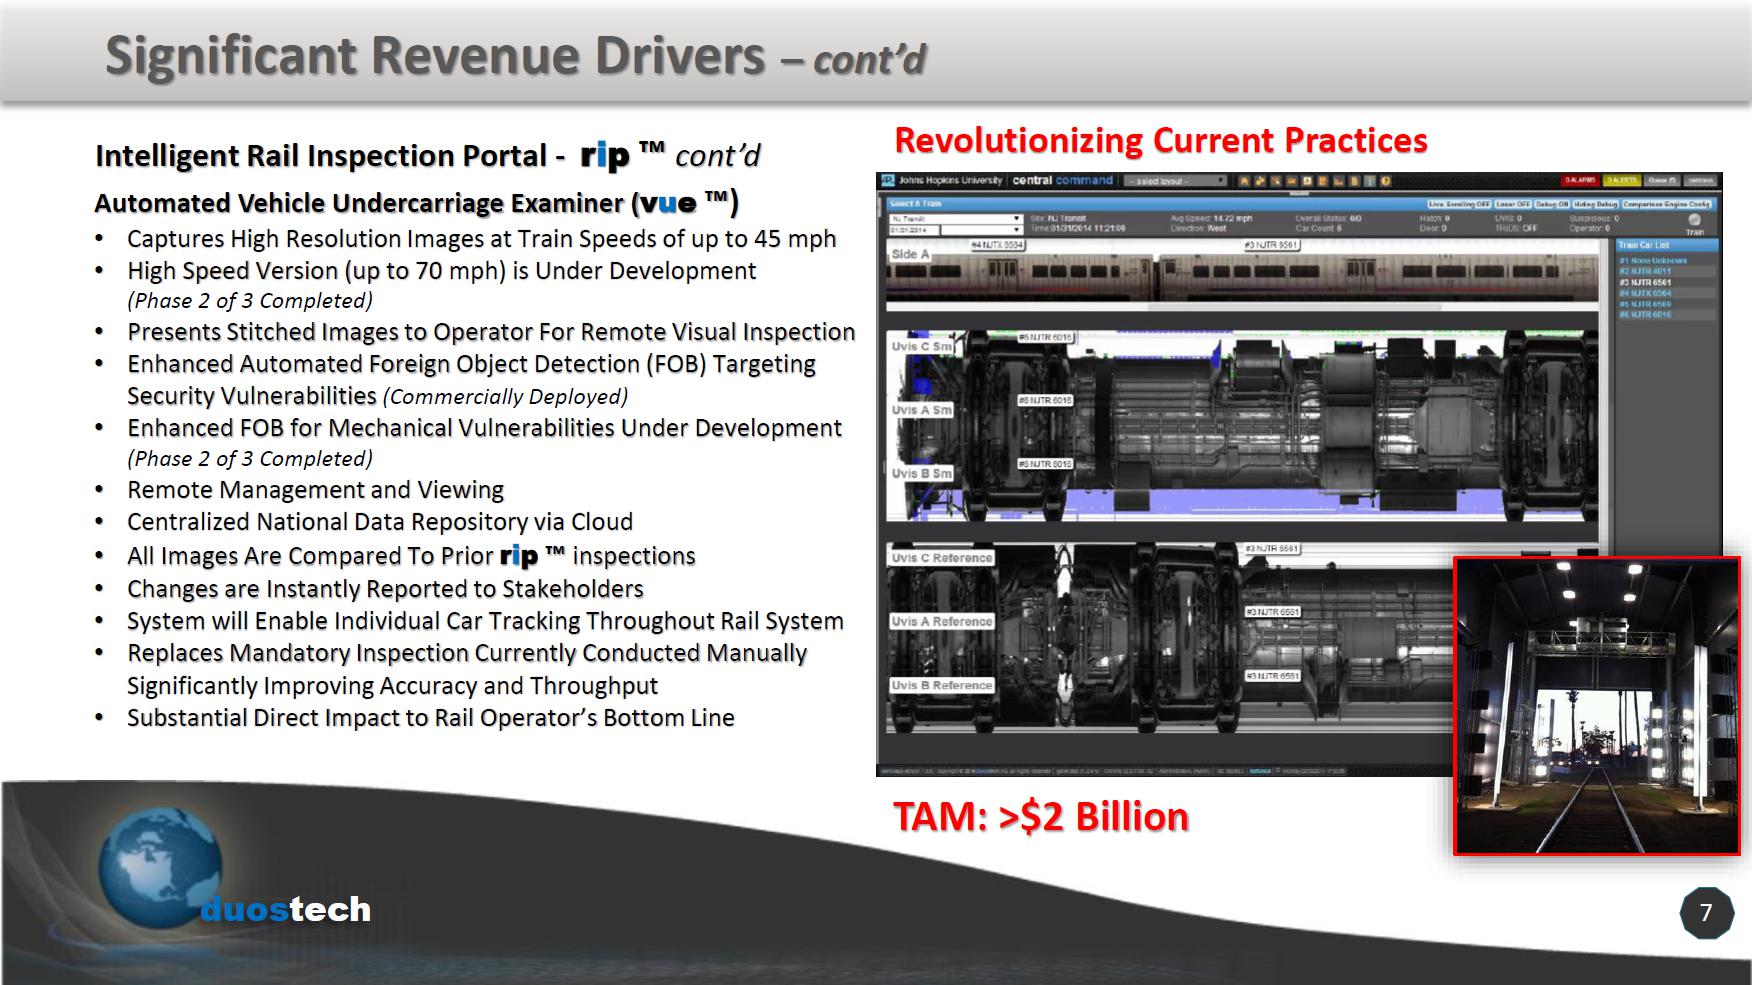Click the envelope icon in toolbar
Viewport: 1752px width, 985px height.
point(1293,181)
